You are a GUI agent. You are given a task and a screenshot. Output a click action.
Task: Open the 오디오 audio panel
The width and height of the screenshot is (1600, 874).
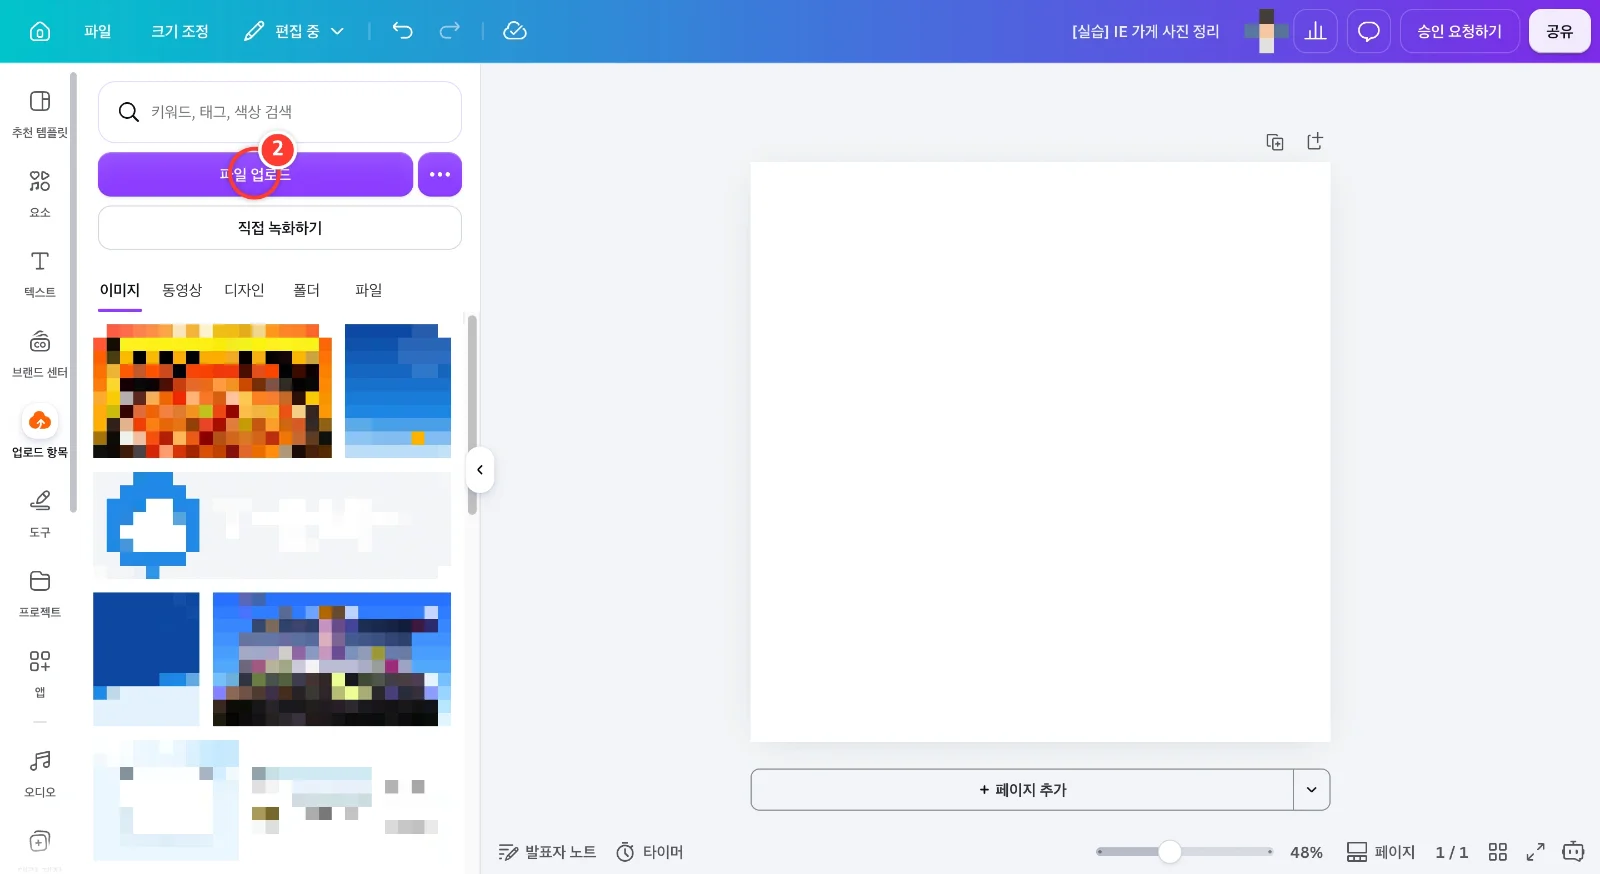40,774
